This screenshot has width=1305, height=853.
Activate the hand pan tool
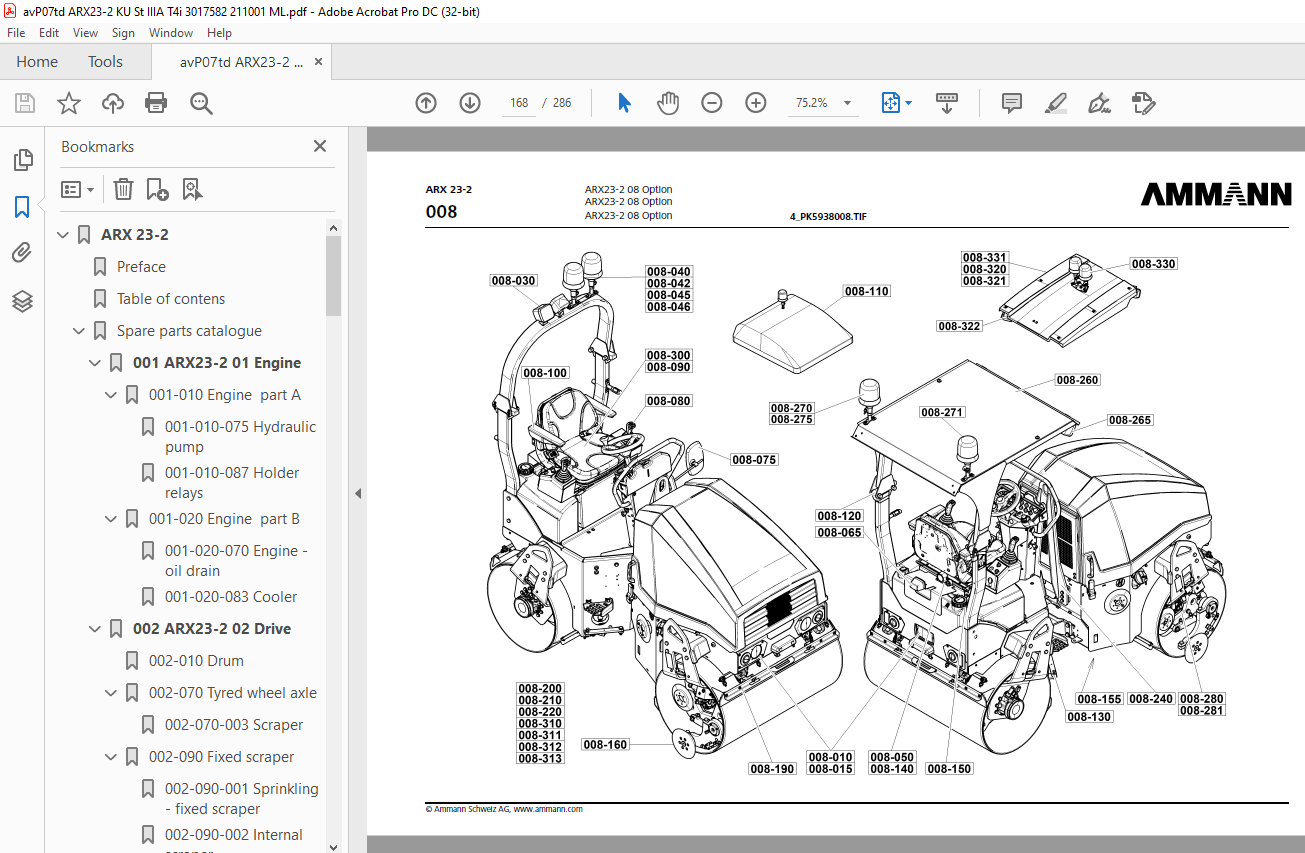pyautogui.click(x=668, y=103)
